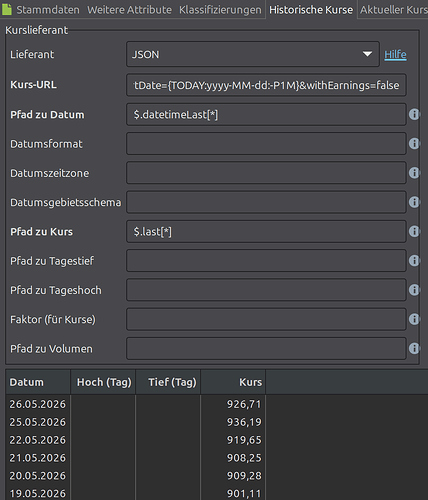Sort by the Datum column header
428x500 pixels.
(x=38, y=382)
